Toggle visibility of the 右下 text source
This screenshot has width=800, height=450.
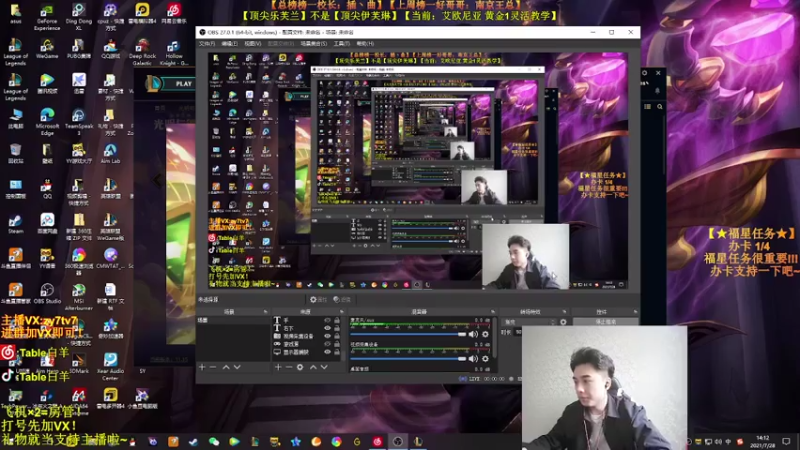tap(328, 328)
